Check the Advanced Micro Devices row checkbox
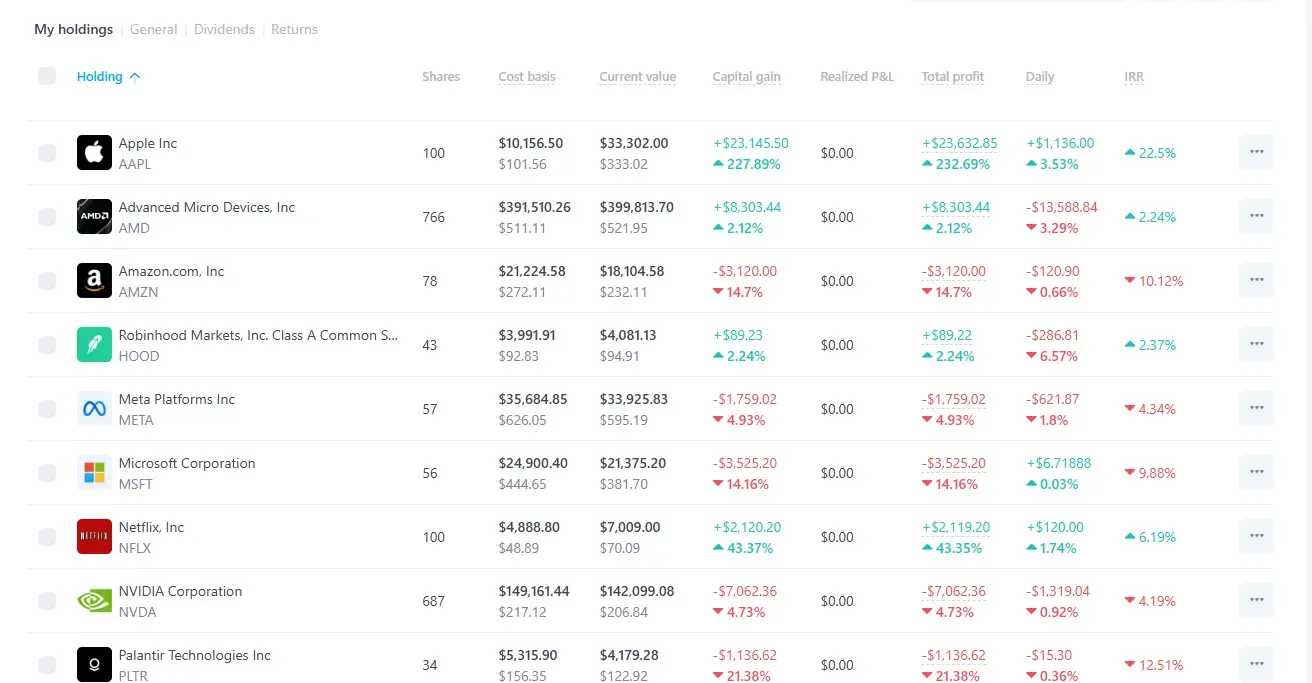Screen dimensions: 1312x683 click(x=47, y=217)
